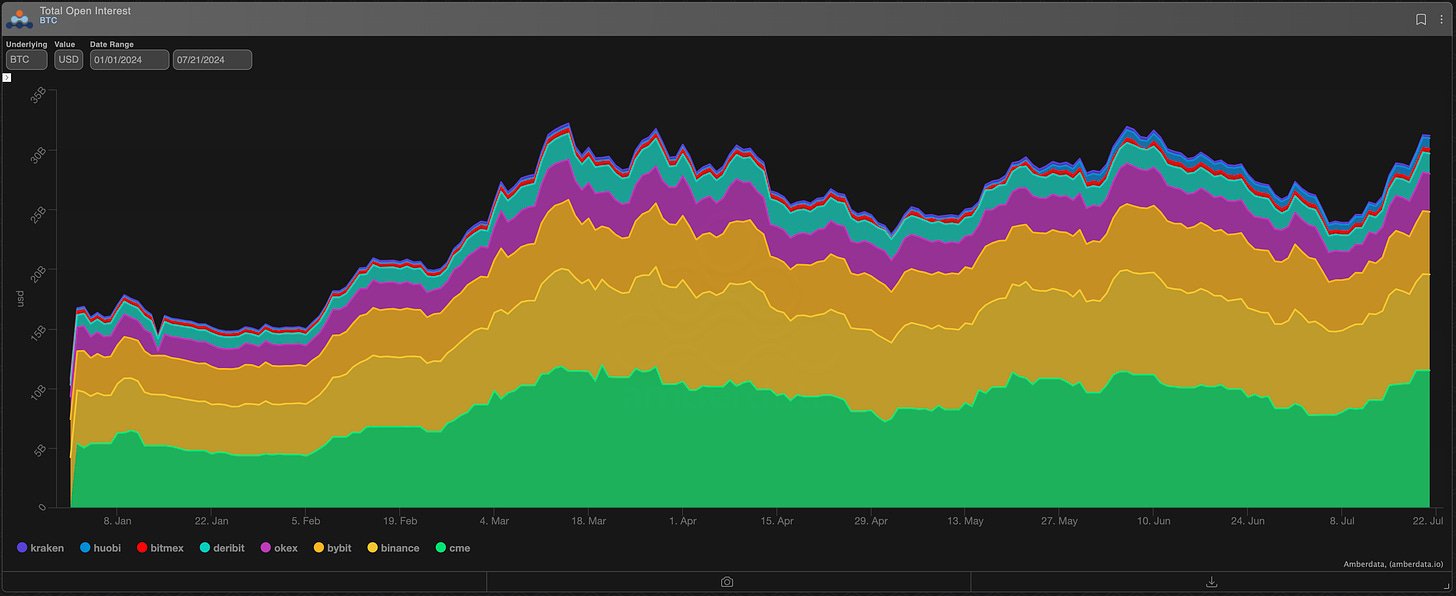1456x596 pixels.
Task: Click the 24. Jun x-axis label
Action: point(1248,521)
